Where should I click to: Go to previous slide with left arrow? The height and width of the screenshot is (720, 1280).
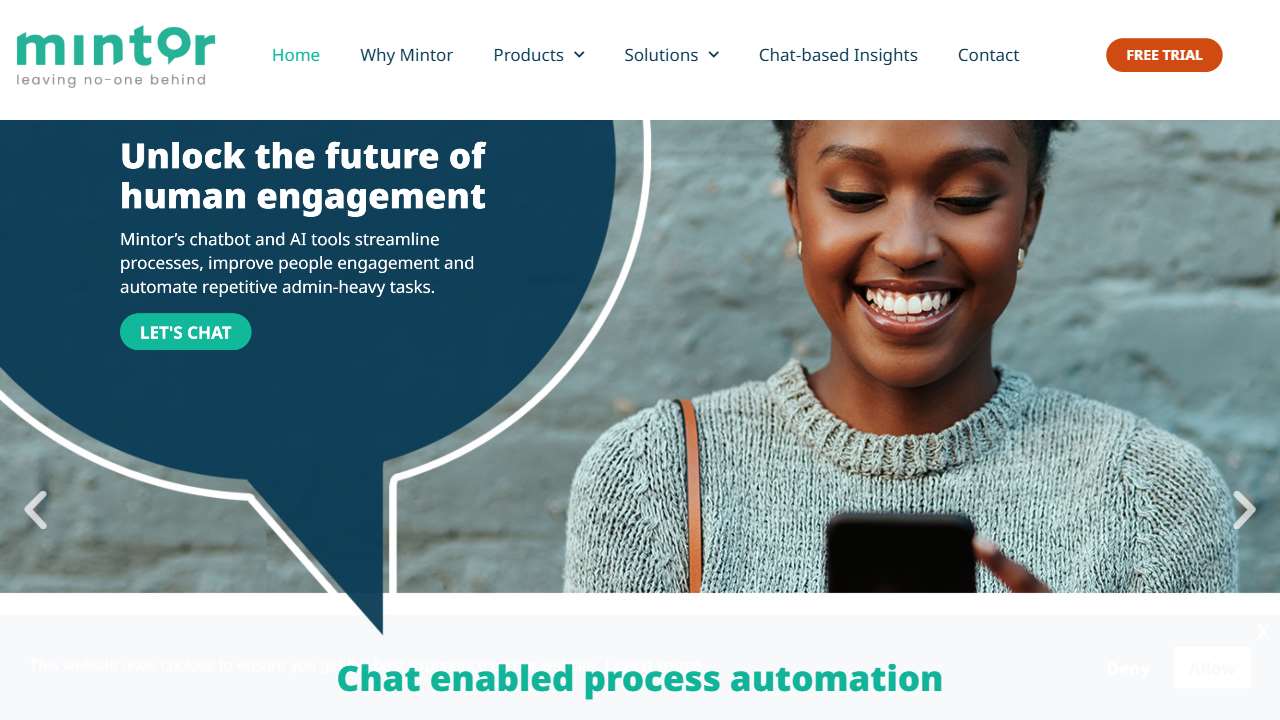click(x=36, y=510)
